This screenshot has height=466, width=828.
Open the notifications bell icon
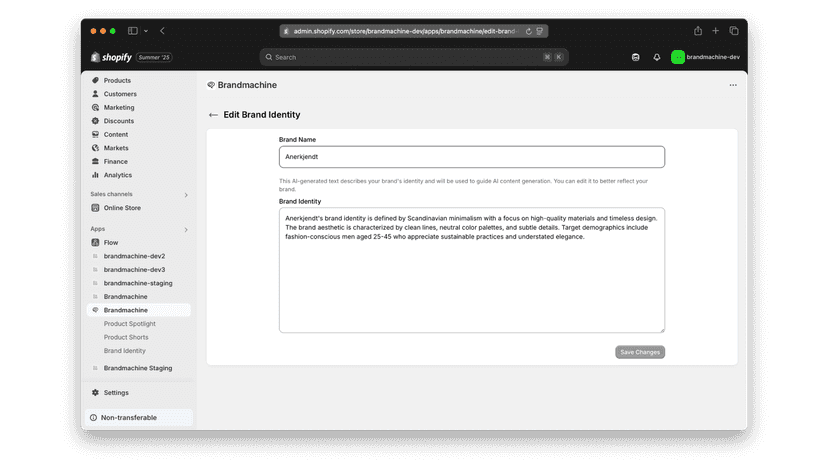[656, 57]
